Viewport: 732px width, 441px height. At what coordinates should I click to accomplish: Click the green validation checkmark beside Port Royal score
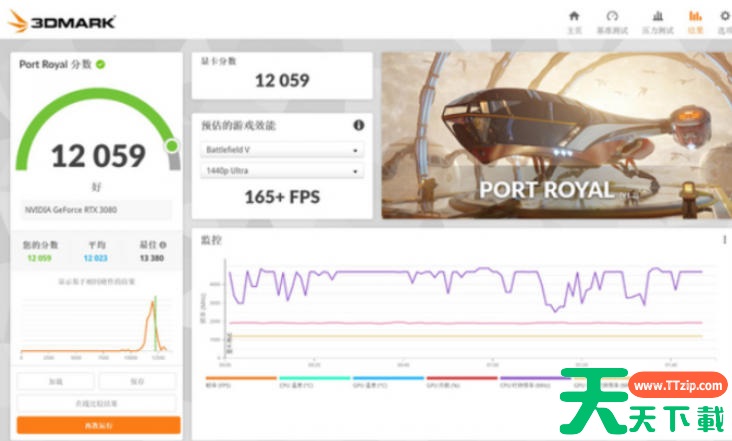(x=100, y=64)
